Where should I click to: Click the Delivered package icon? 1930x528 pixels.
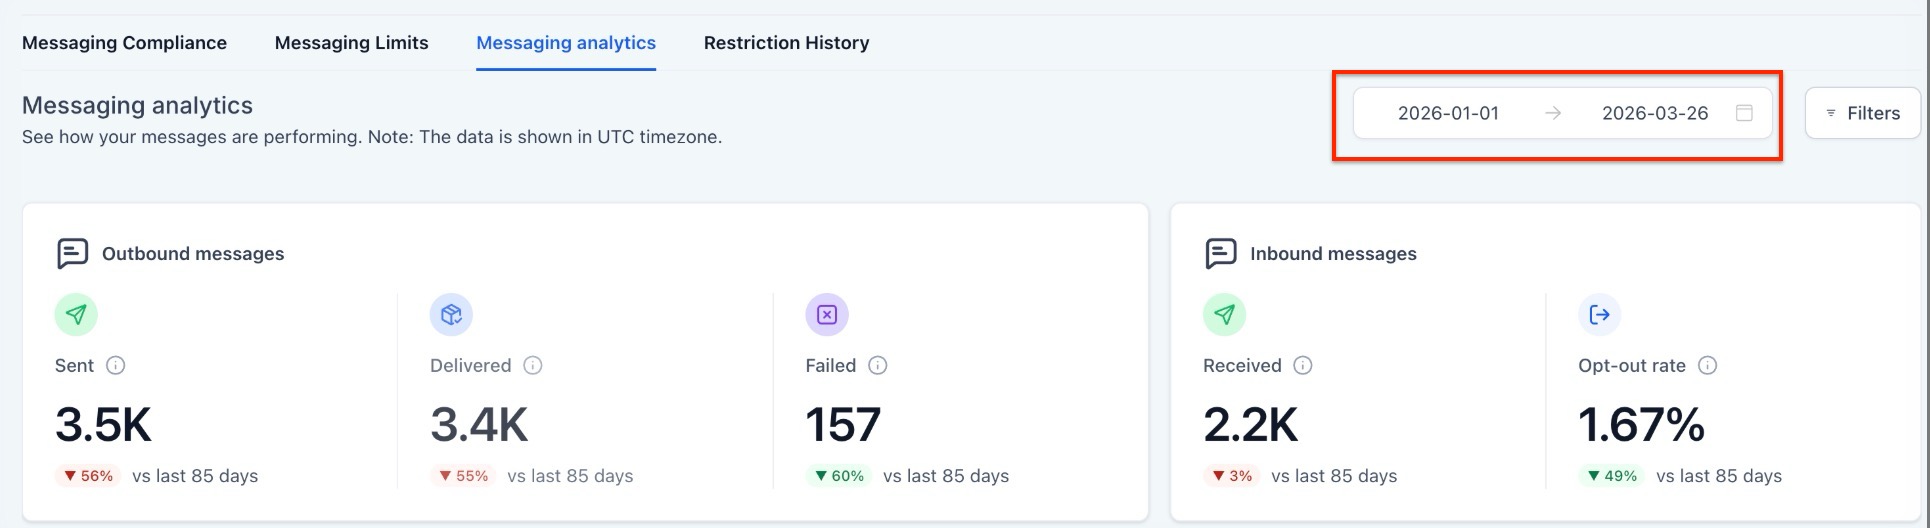(x=451, y=315)
